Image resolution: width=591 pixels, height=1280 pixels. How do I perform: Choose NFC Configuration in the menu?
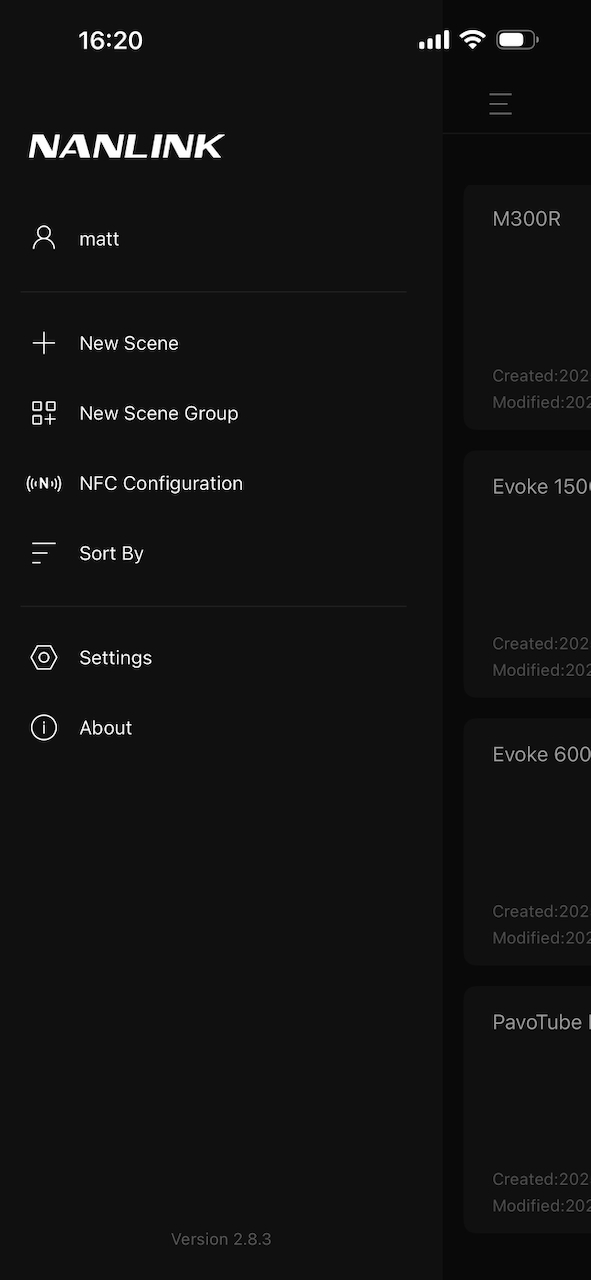point(161,483)
